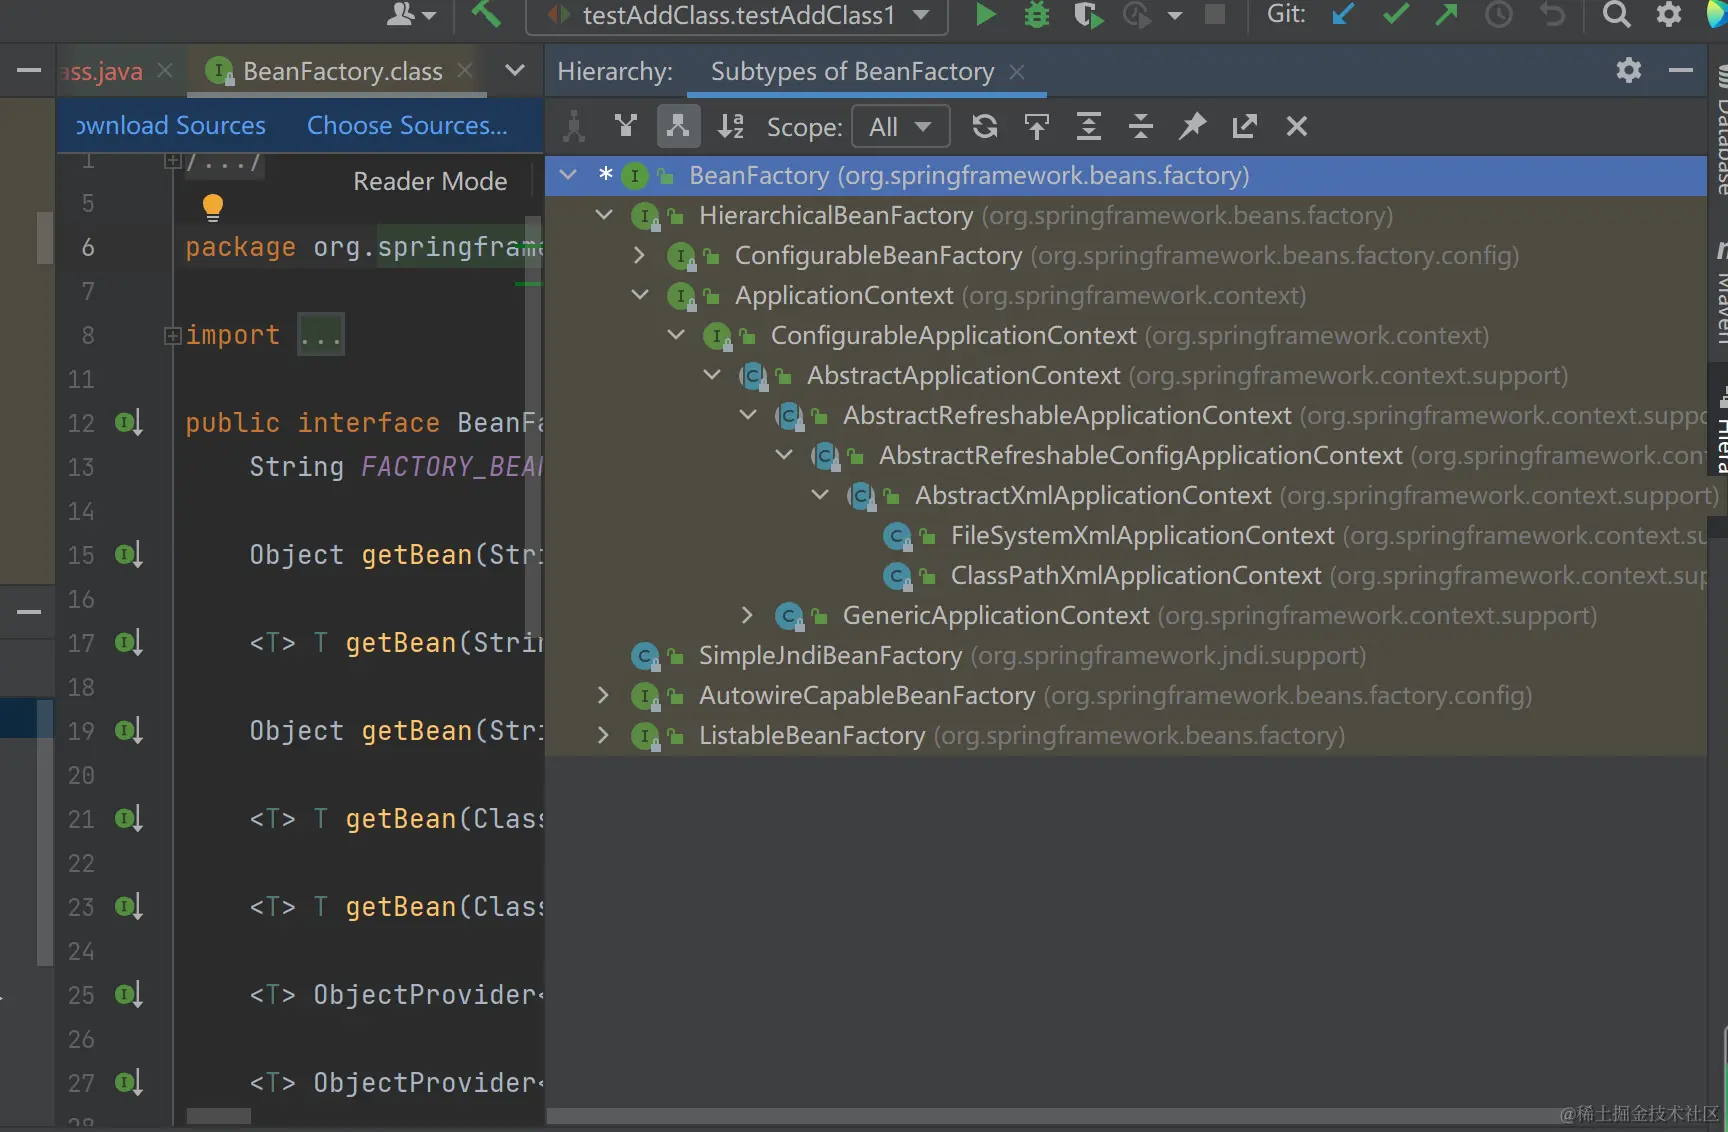Screen dimensions: 1728x1132
Task: Click Choose Sources... link
Action: [407, 125]
